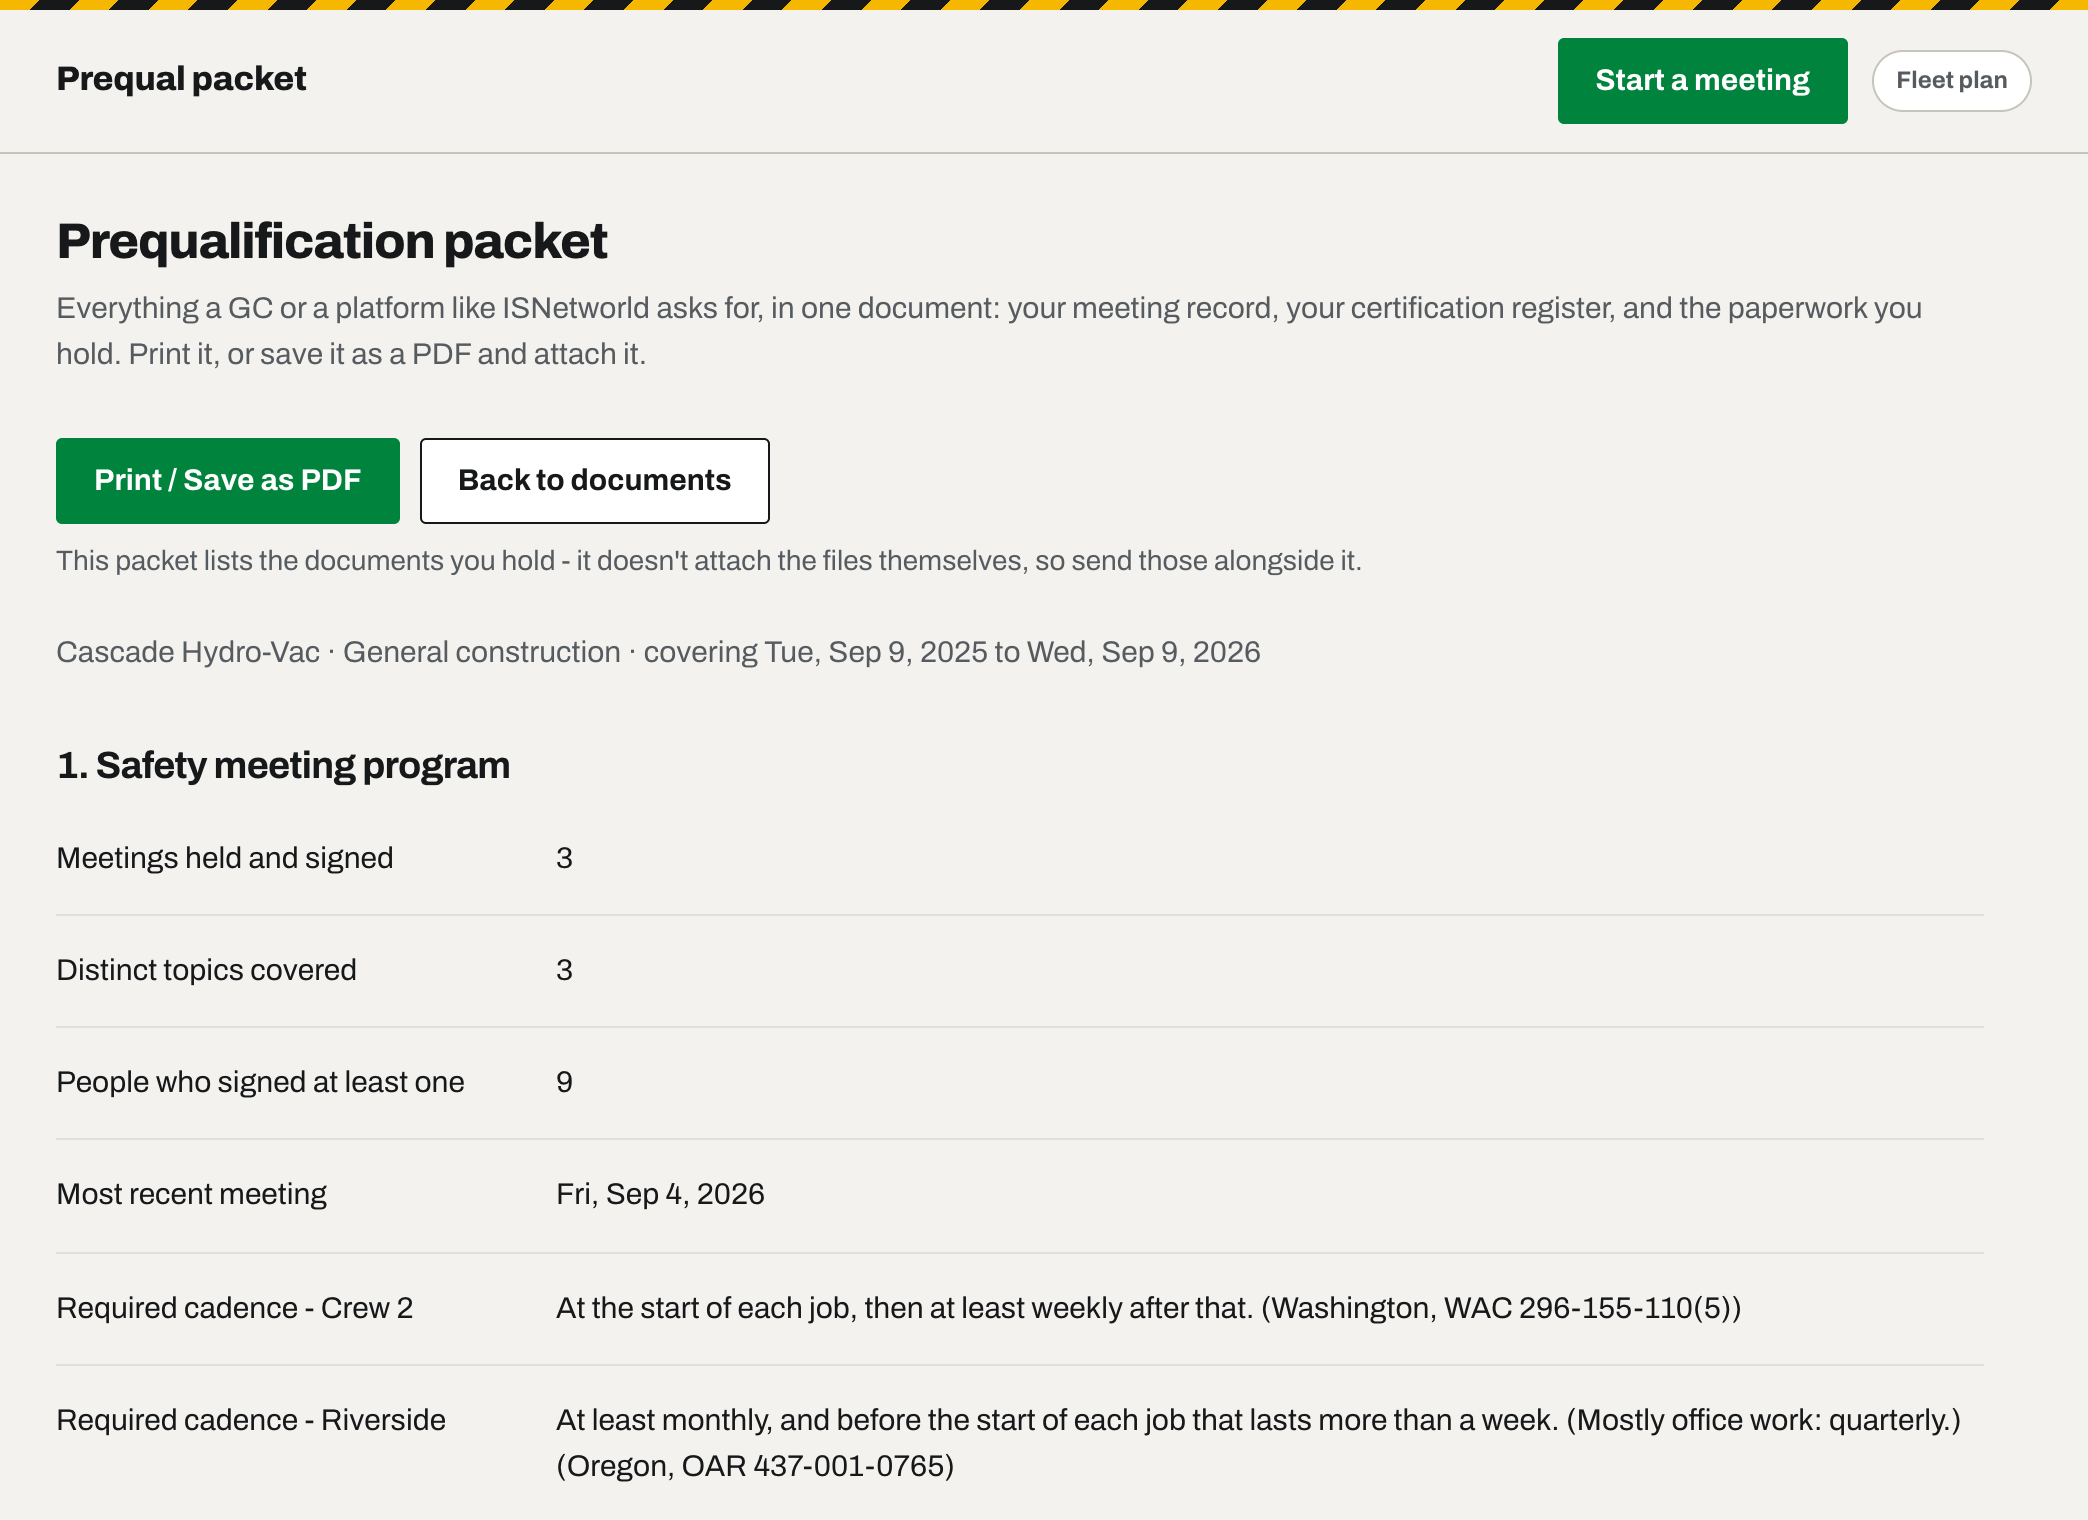Click People who signed at least one
This screenshot has height=1520, width=2088.
(x=260, y=1082)
